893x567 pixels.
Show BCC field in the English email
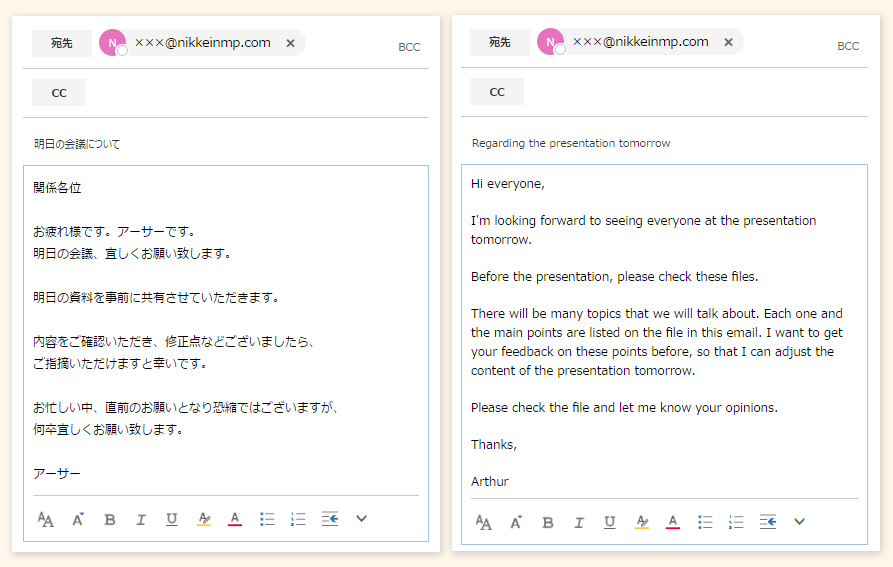pos(847,46)
